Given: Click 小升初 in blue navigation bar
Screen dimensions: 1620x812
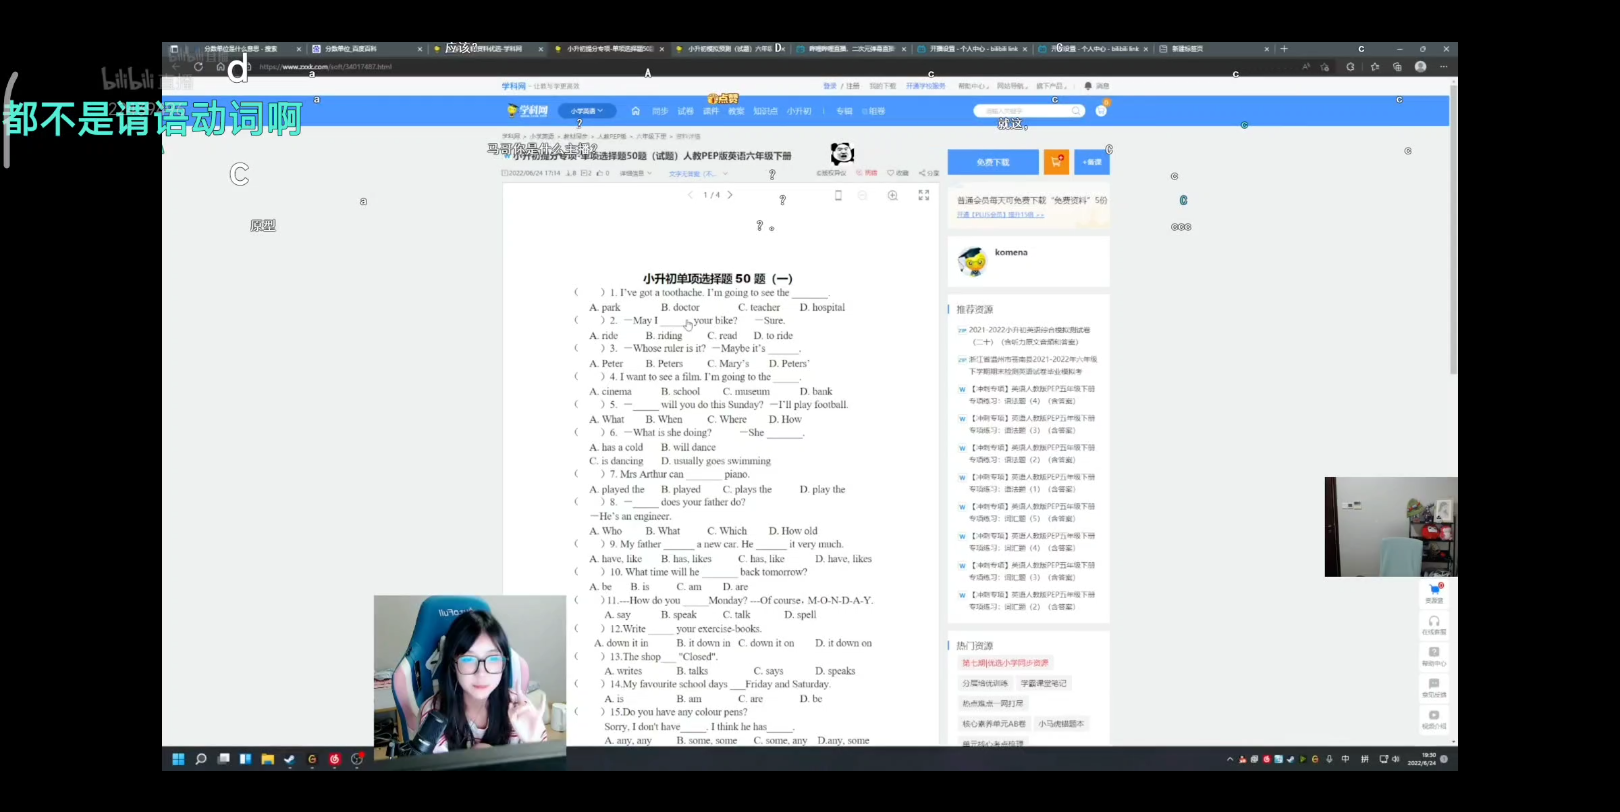Looking at the screenshot, I should tap(800, 111).
